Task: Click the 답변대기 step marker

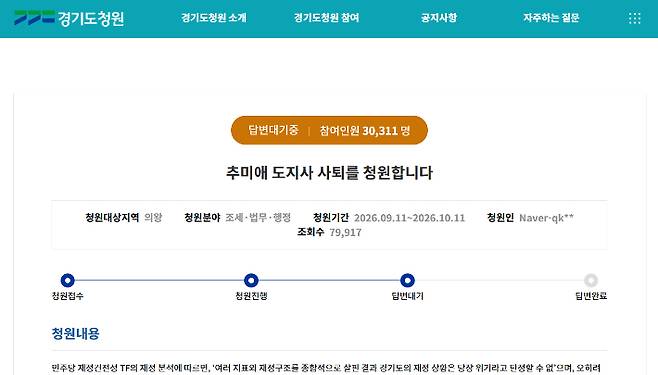Action: click(x=407, y=280)
